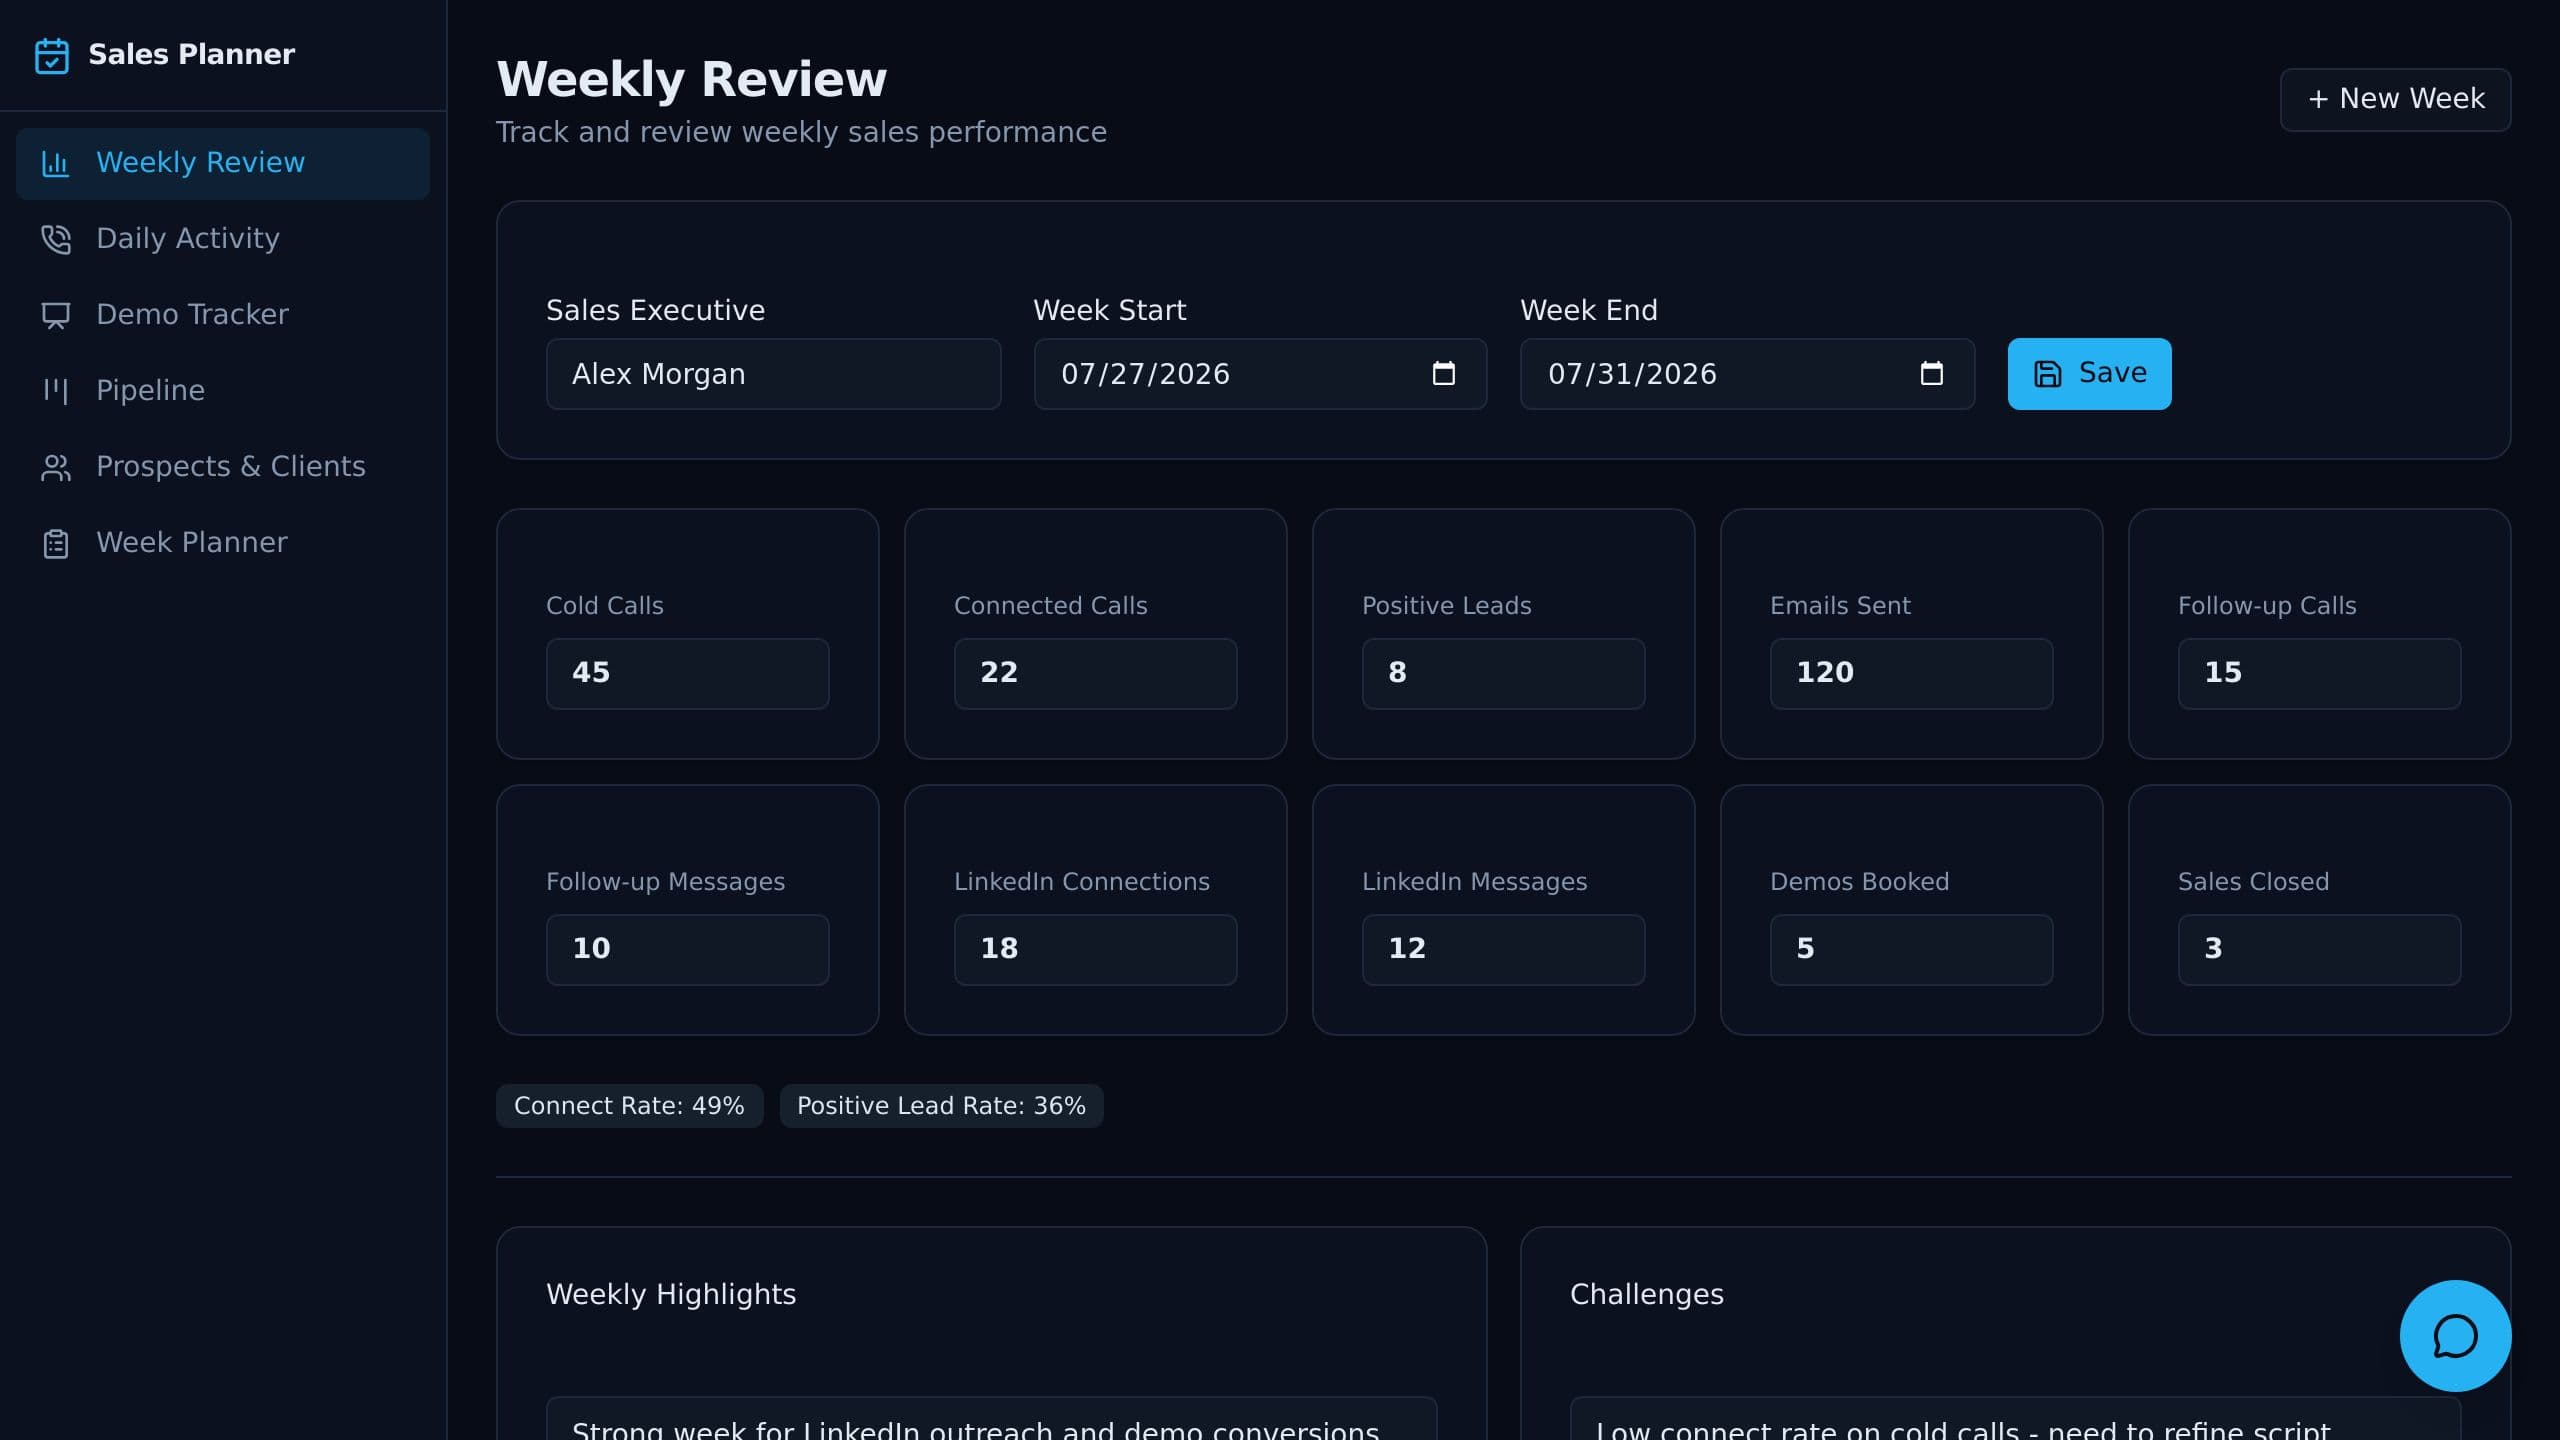Click the Connected Calls label
The height and width of the screenshot is (1440, 2560).
tap(1050, 606)
